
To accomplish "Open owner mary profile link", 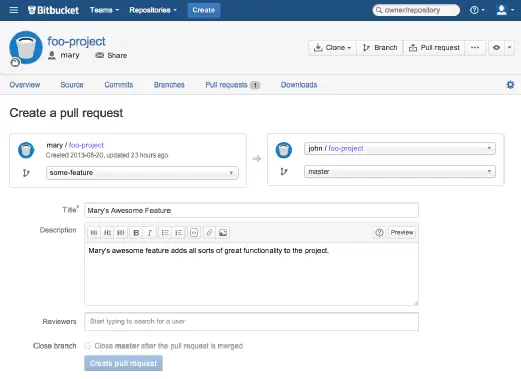I will coord(64,55).
